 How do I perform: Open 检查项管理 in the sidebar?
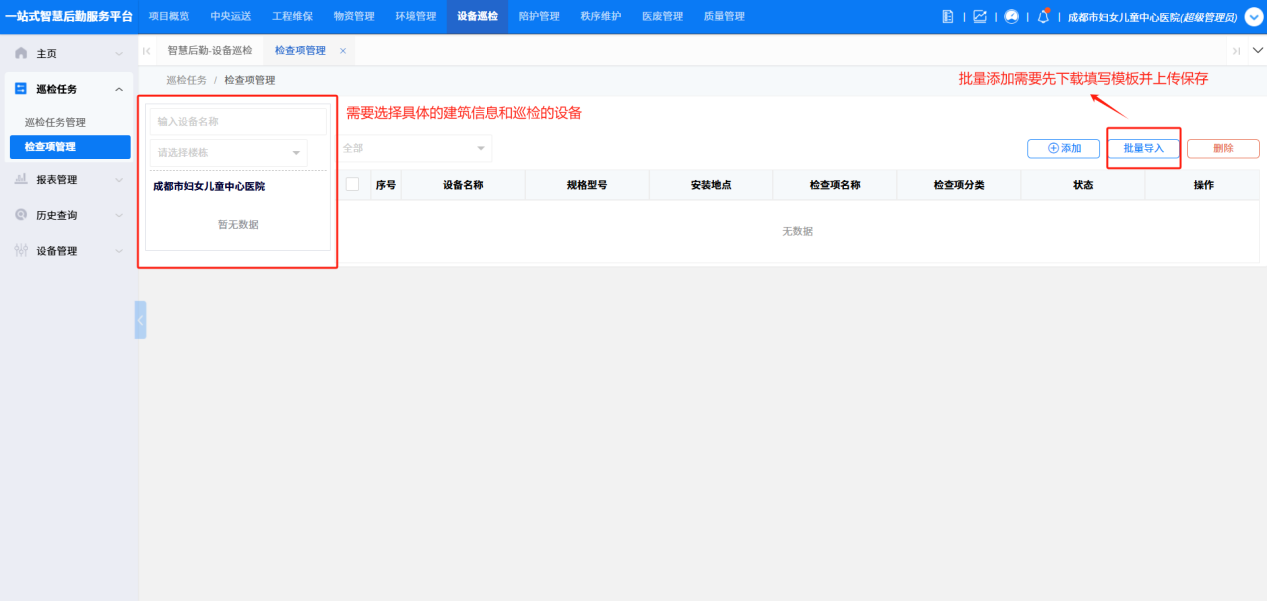(69, 147)
